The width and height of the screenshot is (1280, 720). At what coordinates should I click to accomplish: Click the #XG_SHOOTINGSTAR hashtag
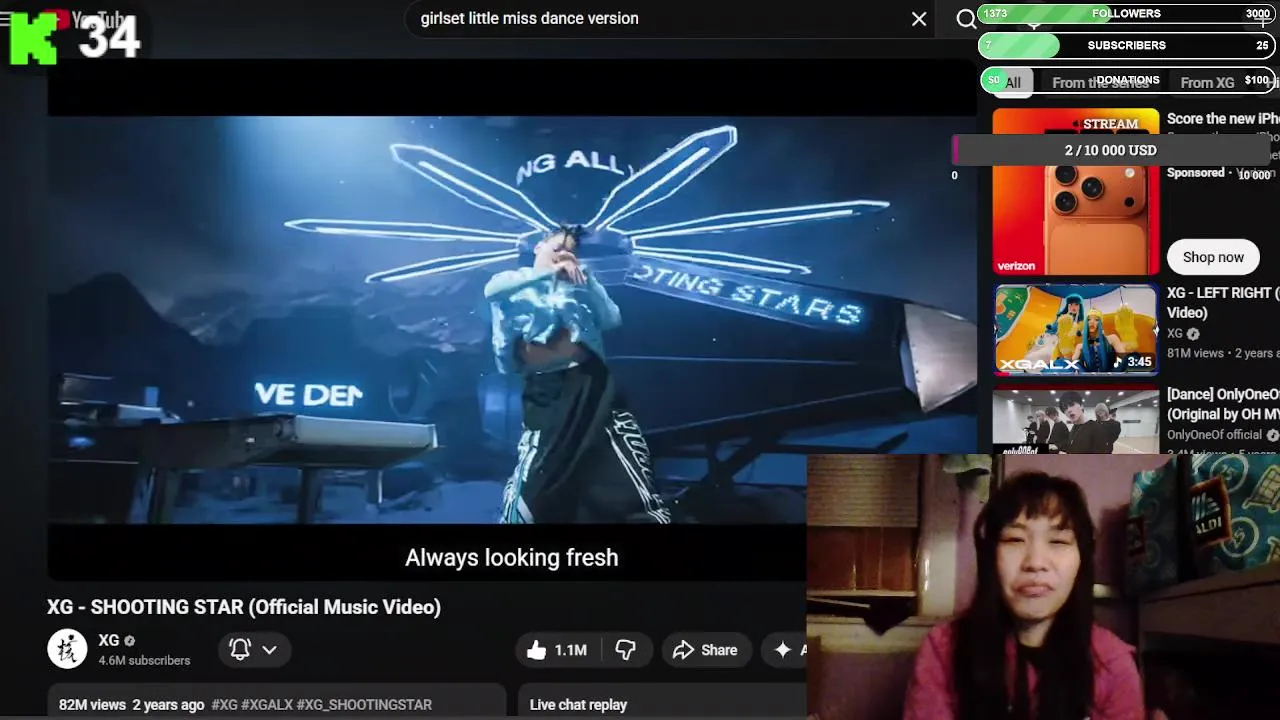pos(364,705)
